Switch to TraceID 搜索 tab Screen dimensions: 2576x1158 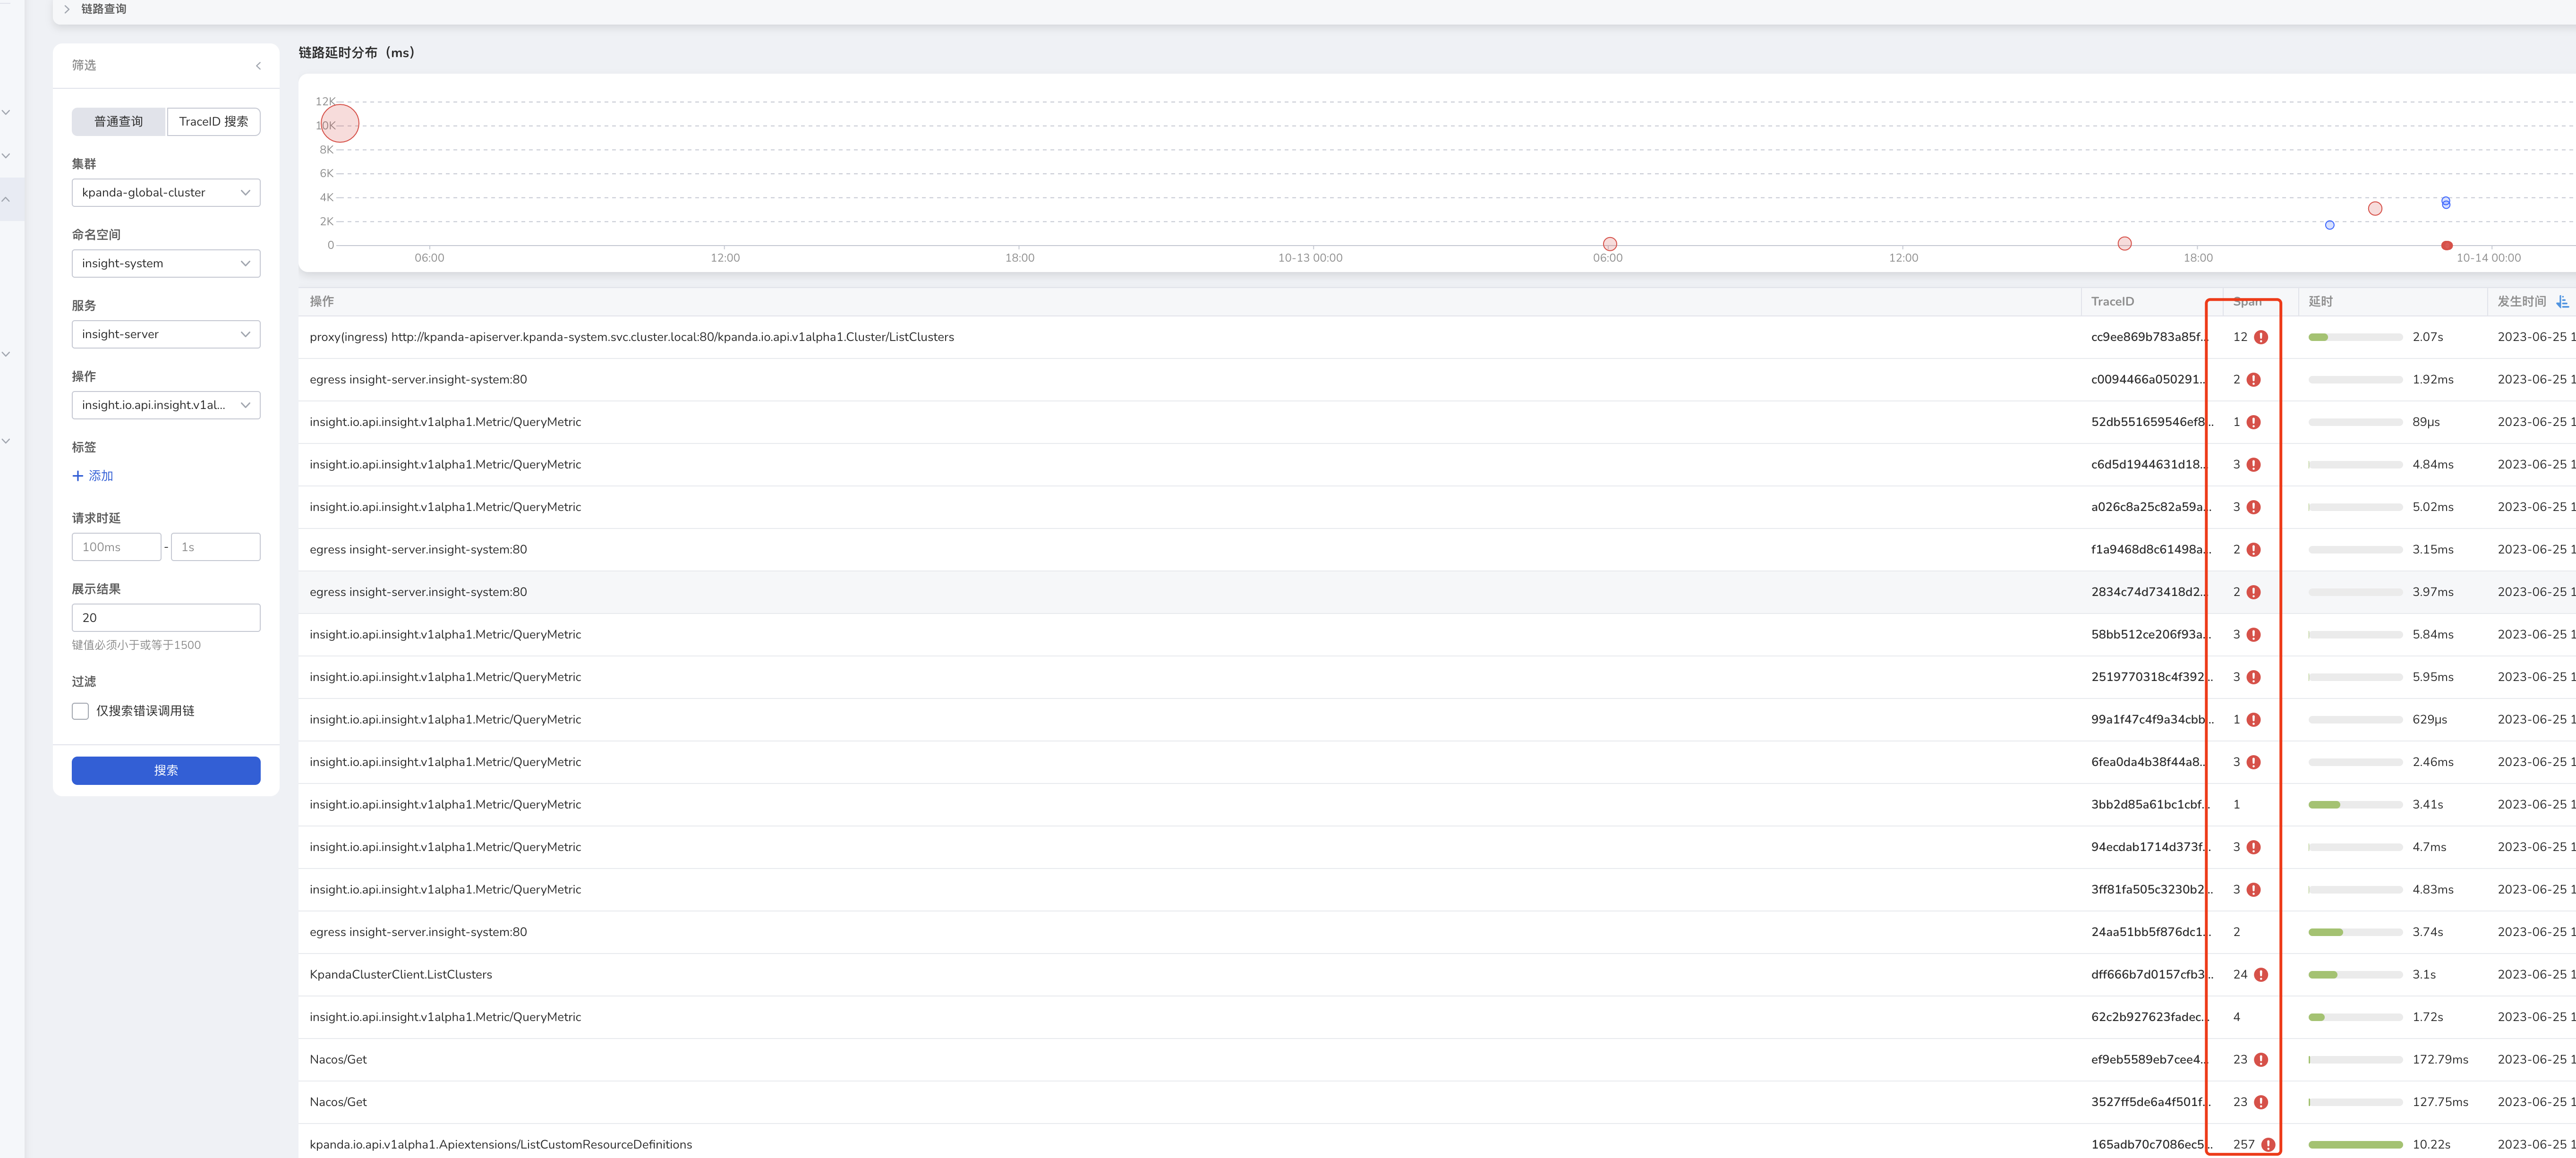tap(214, 122)
